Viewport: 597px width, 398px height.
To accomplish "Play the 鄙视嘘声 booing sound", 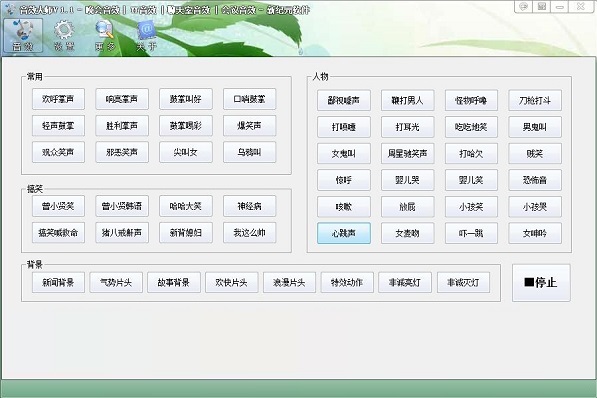I will tap(344, 101).
